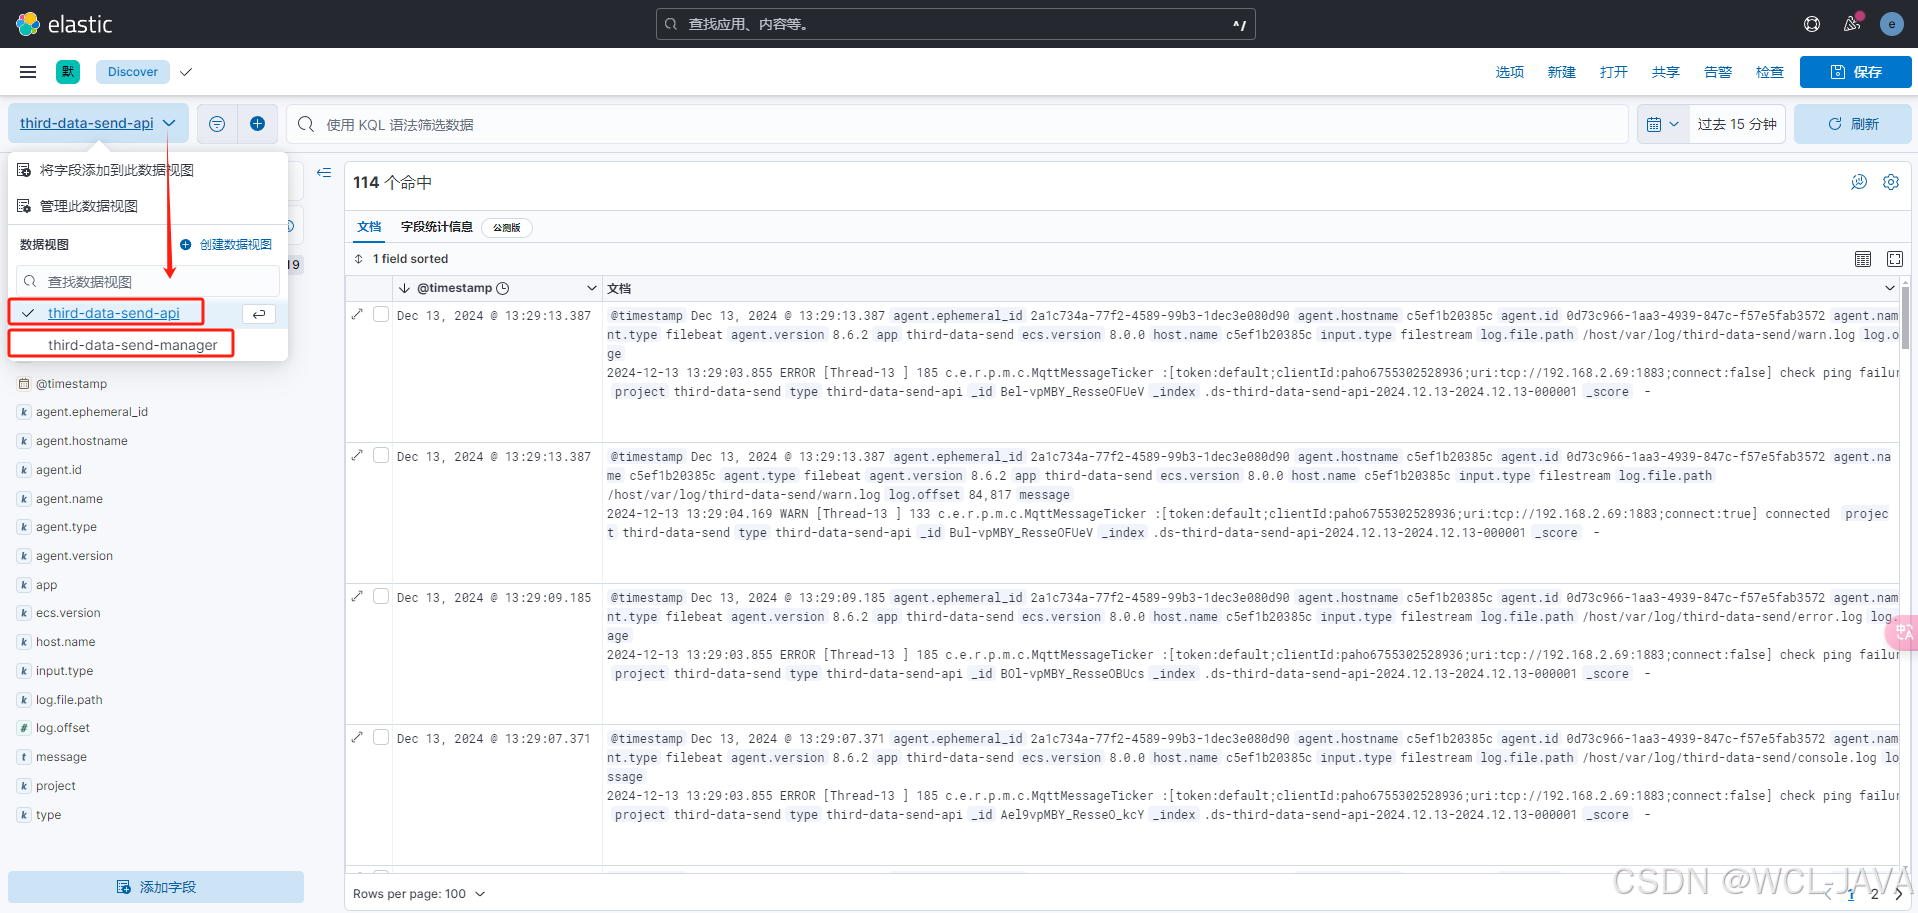The height and width of the screenshot is (913, 1918).
Task: Open Rows per page: 100 dropdown
Action: pos(419,894)
